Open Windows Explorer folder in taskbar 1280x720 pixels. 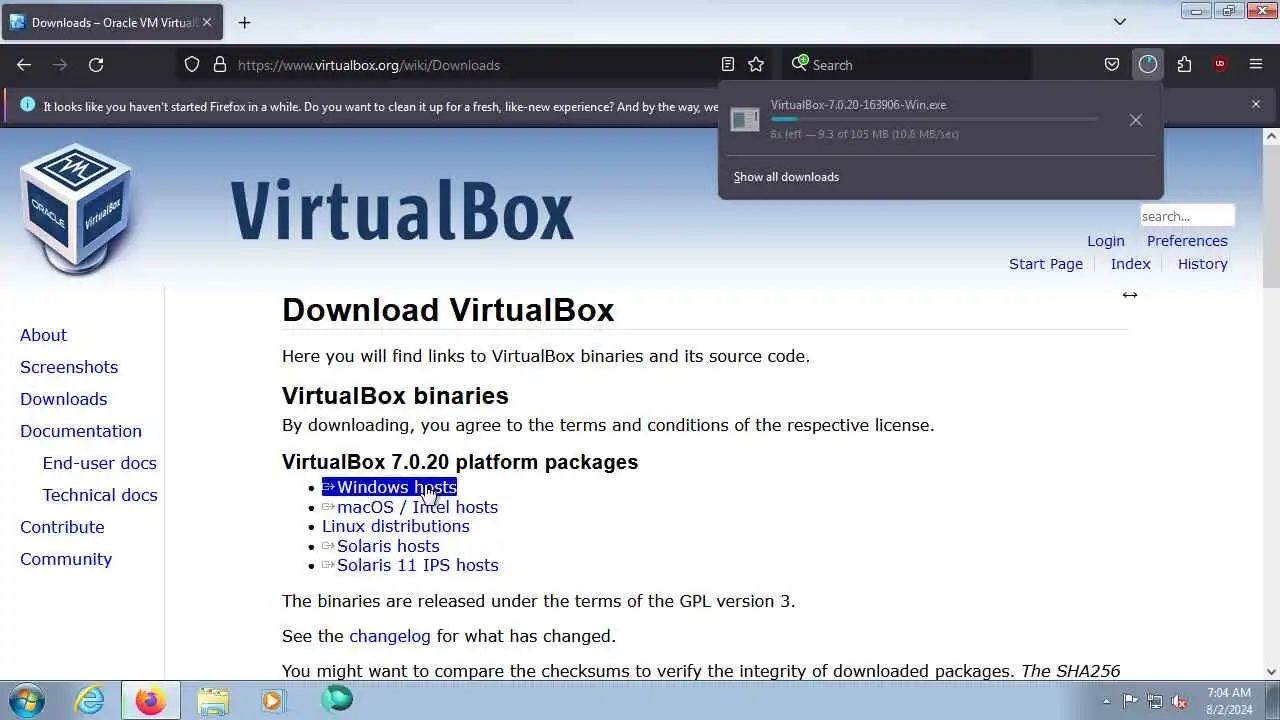click(213, 700)
